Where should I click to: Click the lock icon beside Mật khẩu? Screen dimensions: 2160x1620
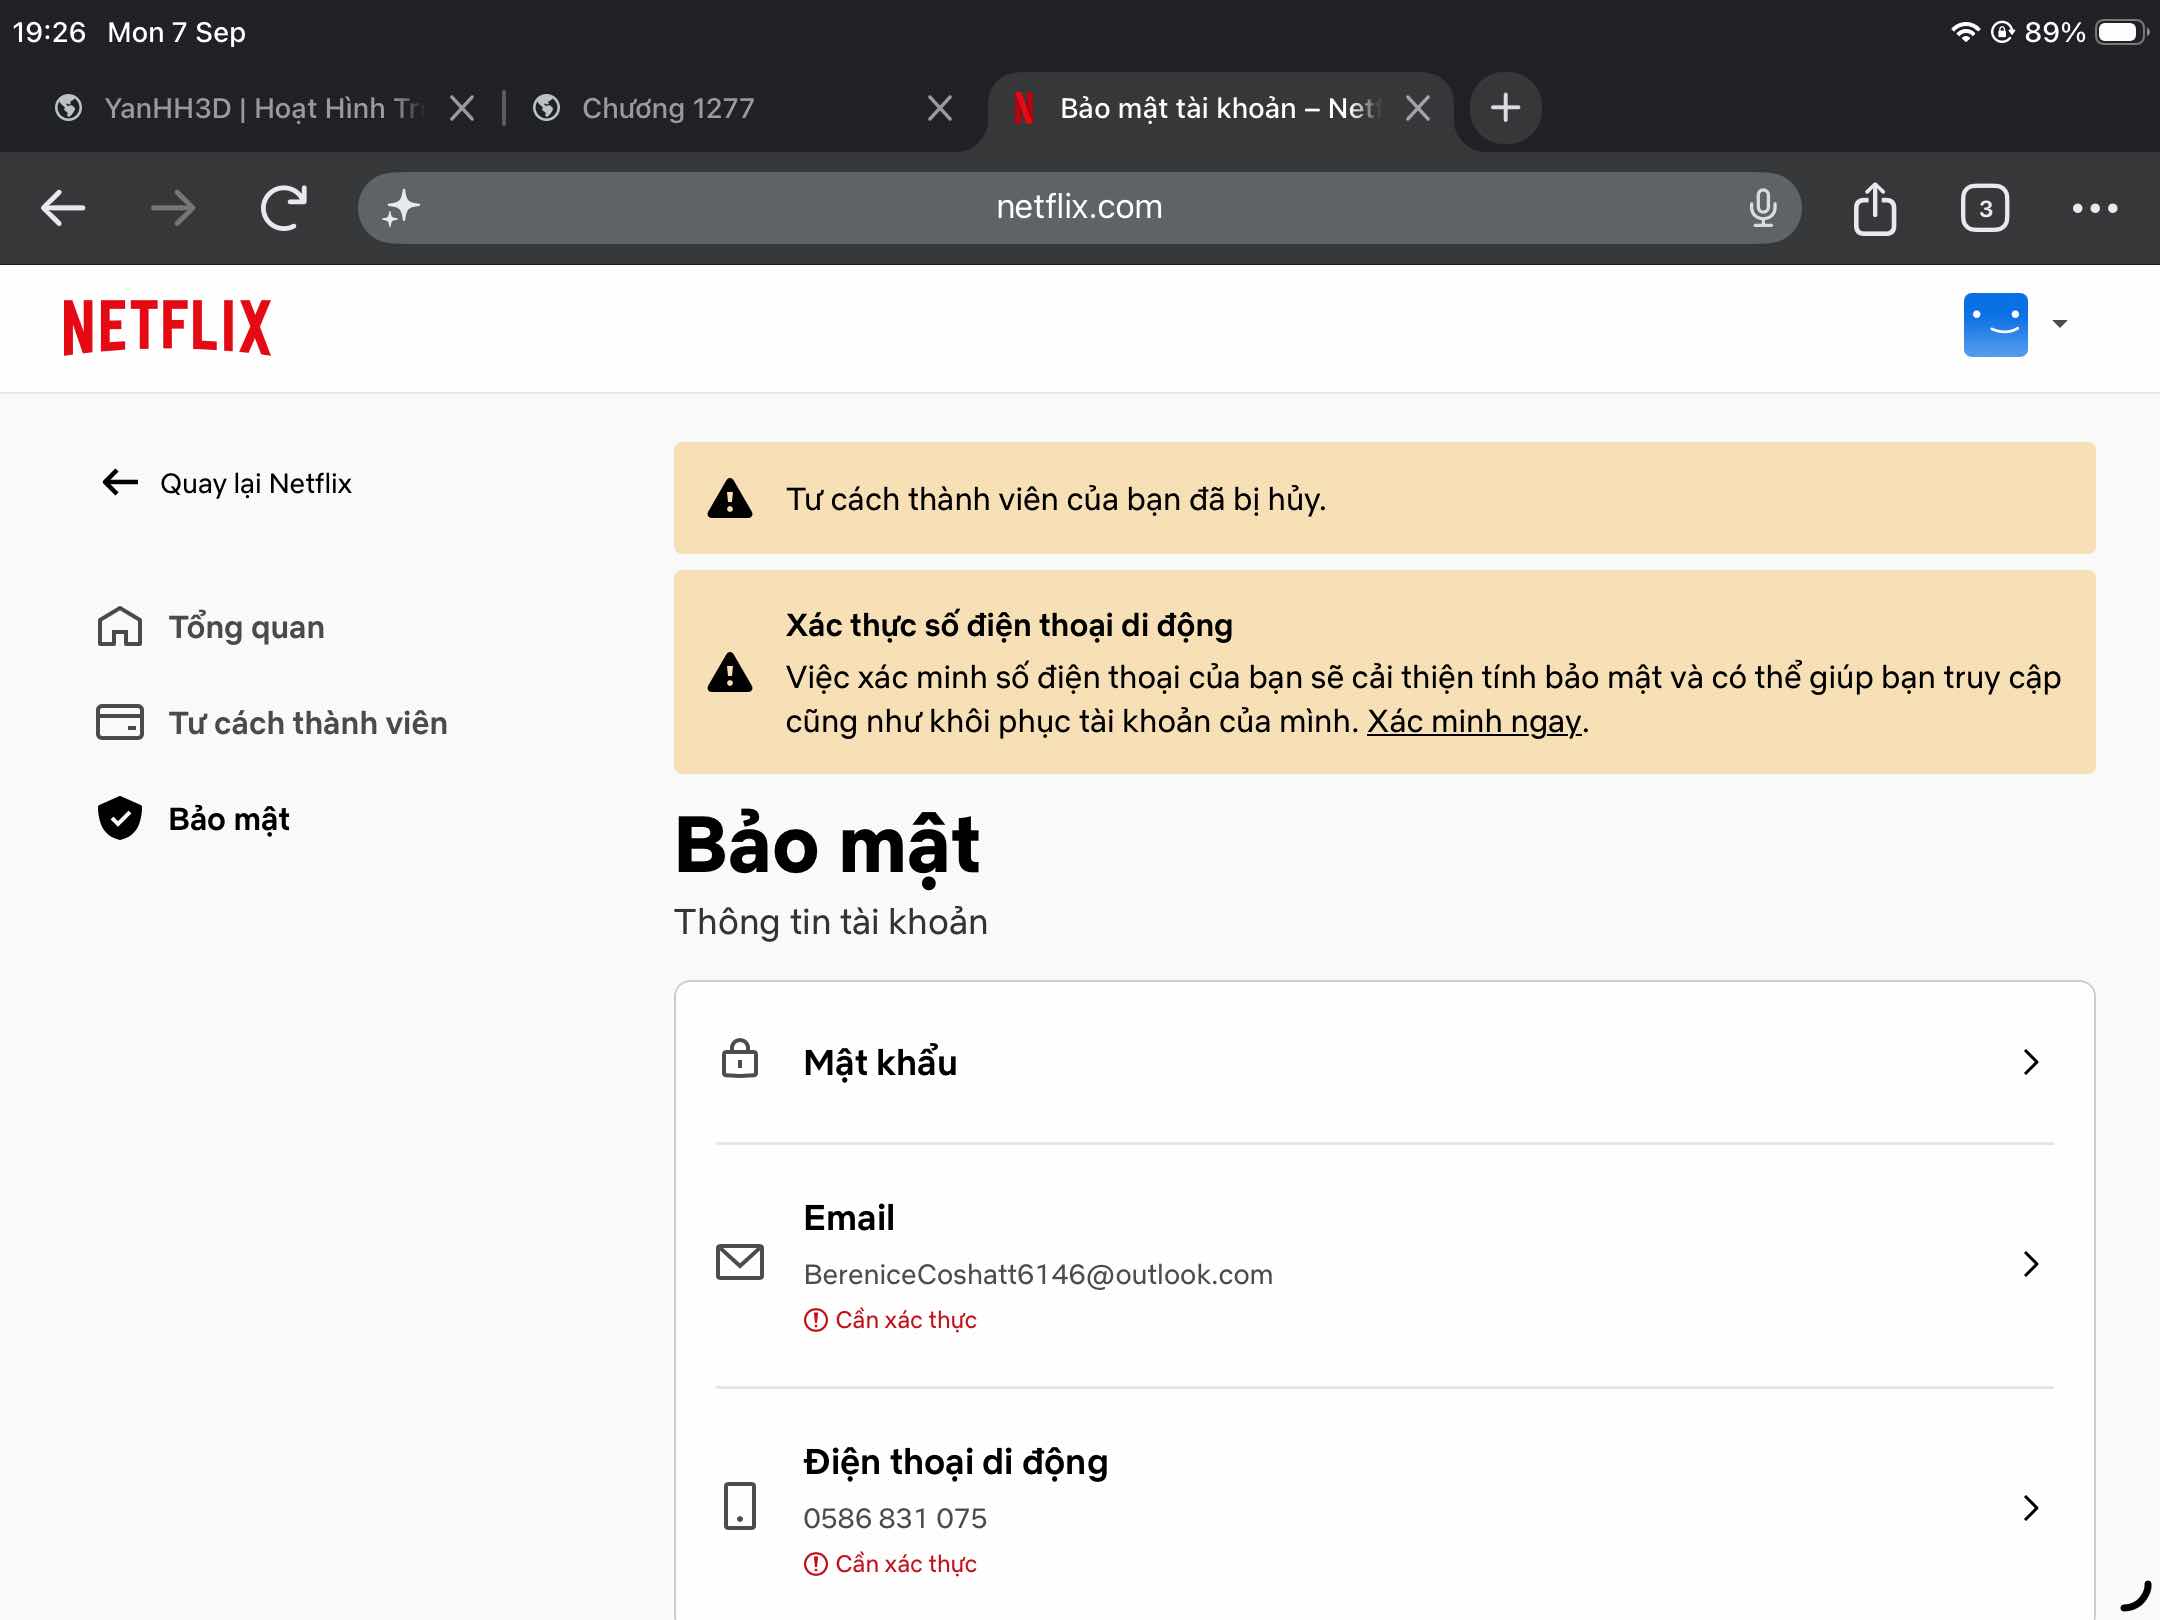pyautogui.click(x=740, y=1059)
